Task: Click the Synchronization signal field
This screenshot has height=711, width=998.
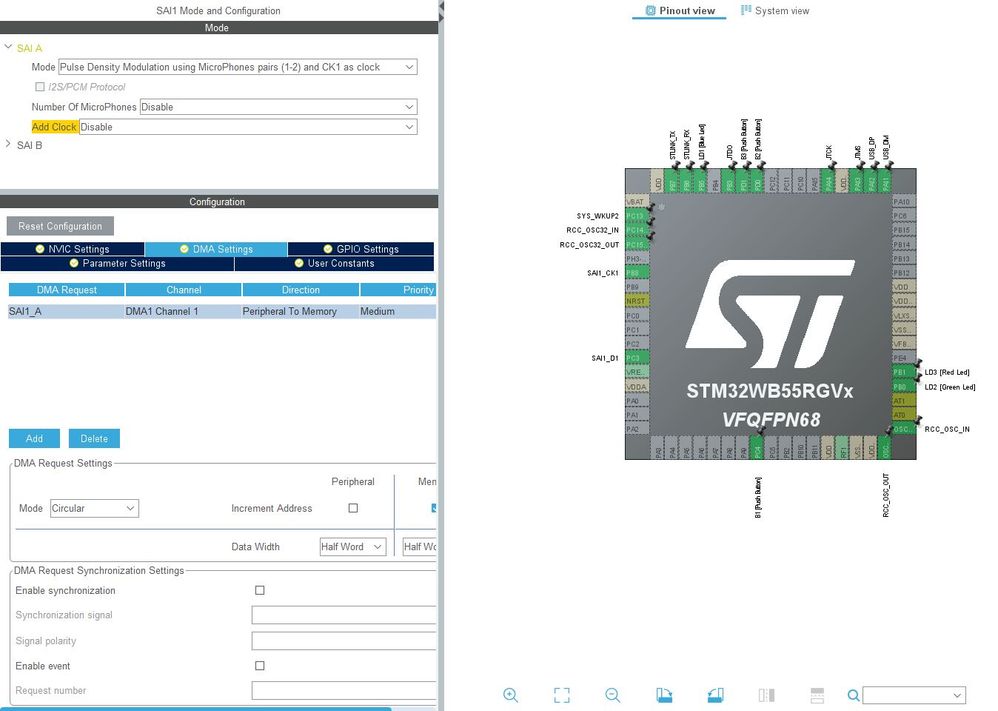Action: coord(344,615)
